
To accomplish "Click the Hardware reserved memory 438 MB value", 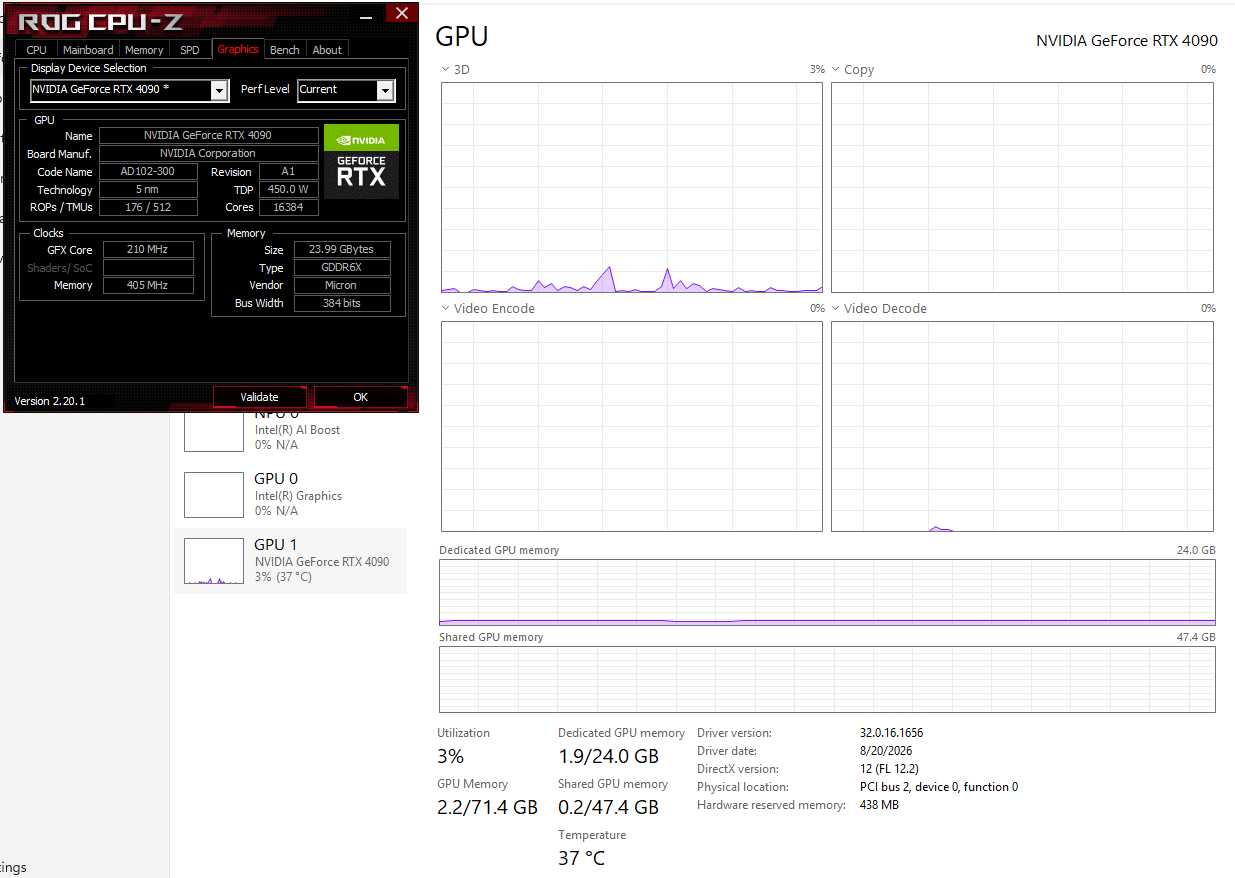I will pos(879,805).
